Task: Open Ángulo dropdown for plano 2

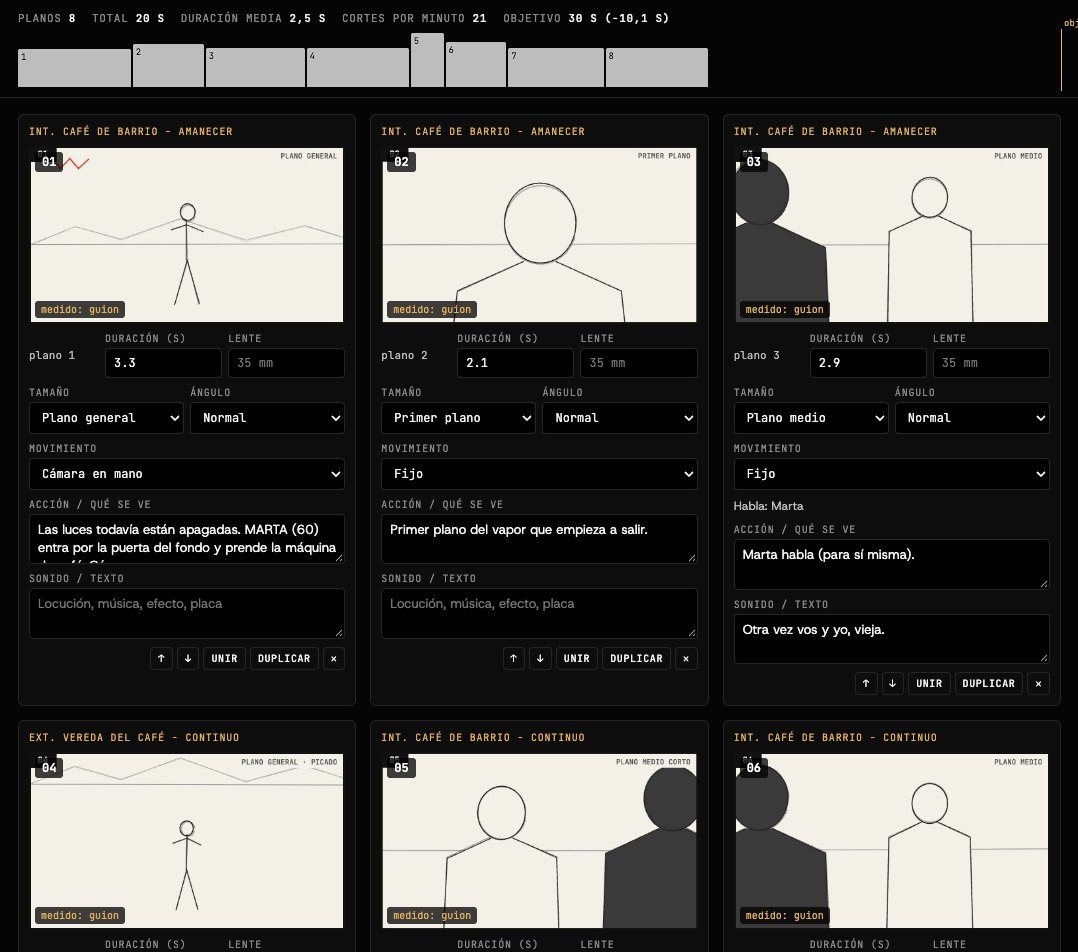Action: coord(620,418)
